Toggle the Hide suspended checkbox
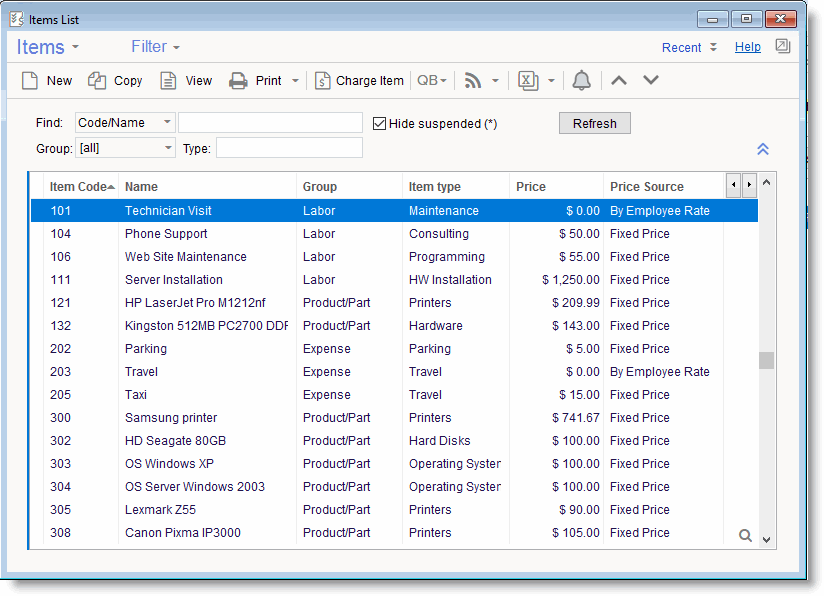Screen dimensions: 824x596 point(379,124)
